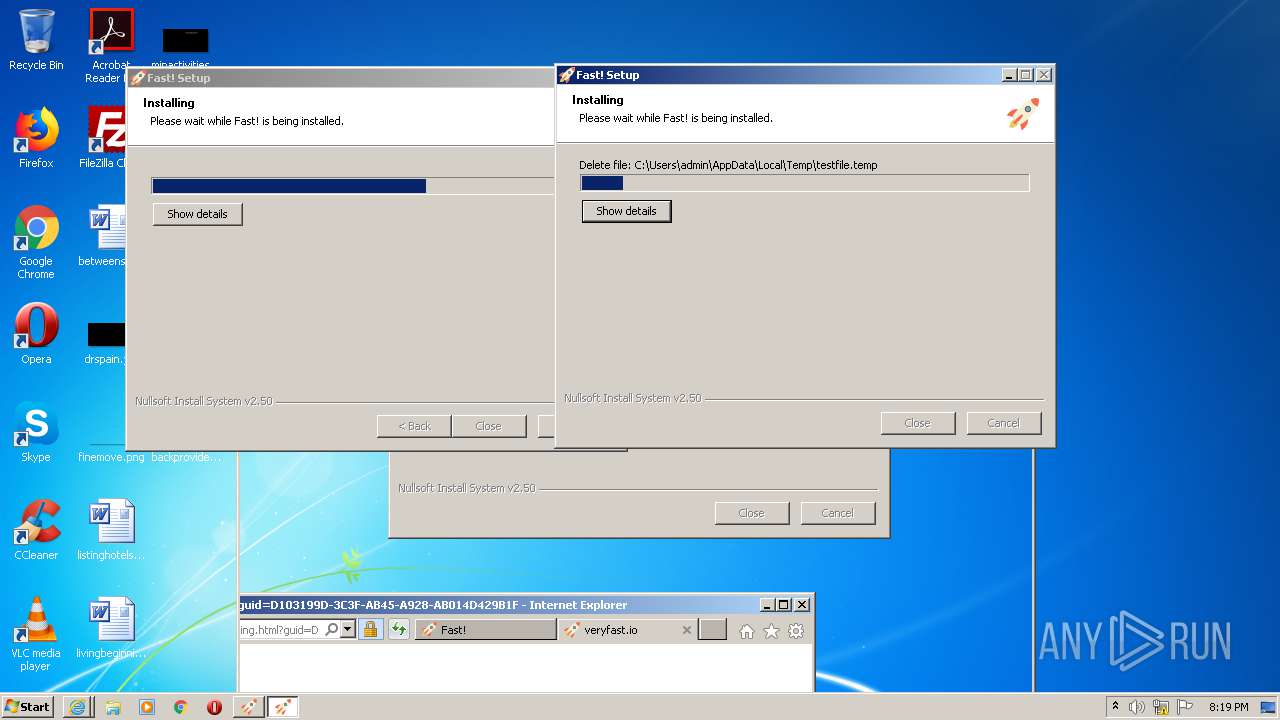This screenshot has width=1280, height=720.
Task: Minimize the front Fast! Setup window
Action: click(1009, 75)
